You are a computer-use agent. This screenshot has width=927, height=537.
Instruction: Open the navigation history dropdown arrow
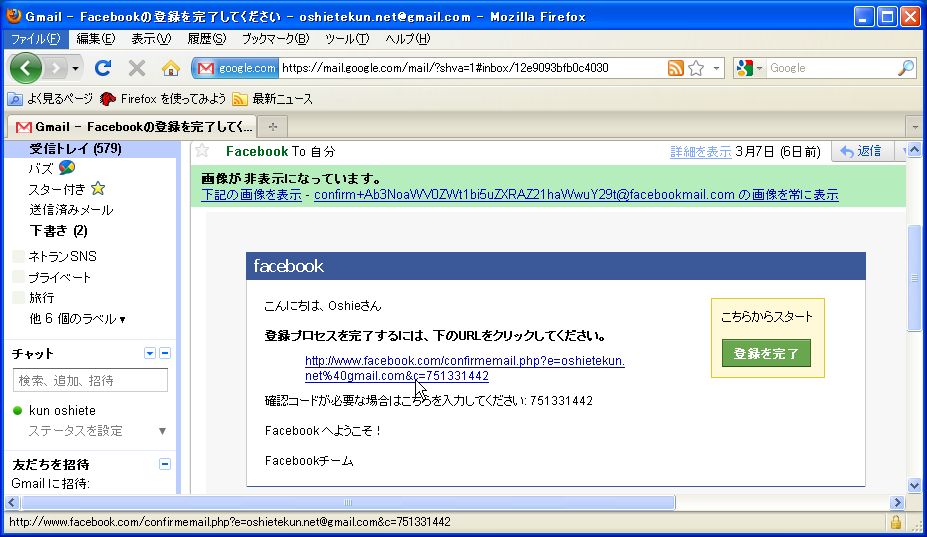(75, 69)
